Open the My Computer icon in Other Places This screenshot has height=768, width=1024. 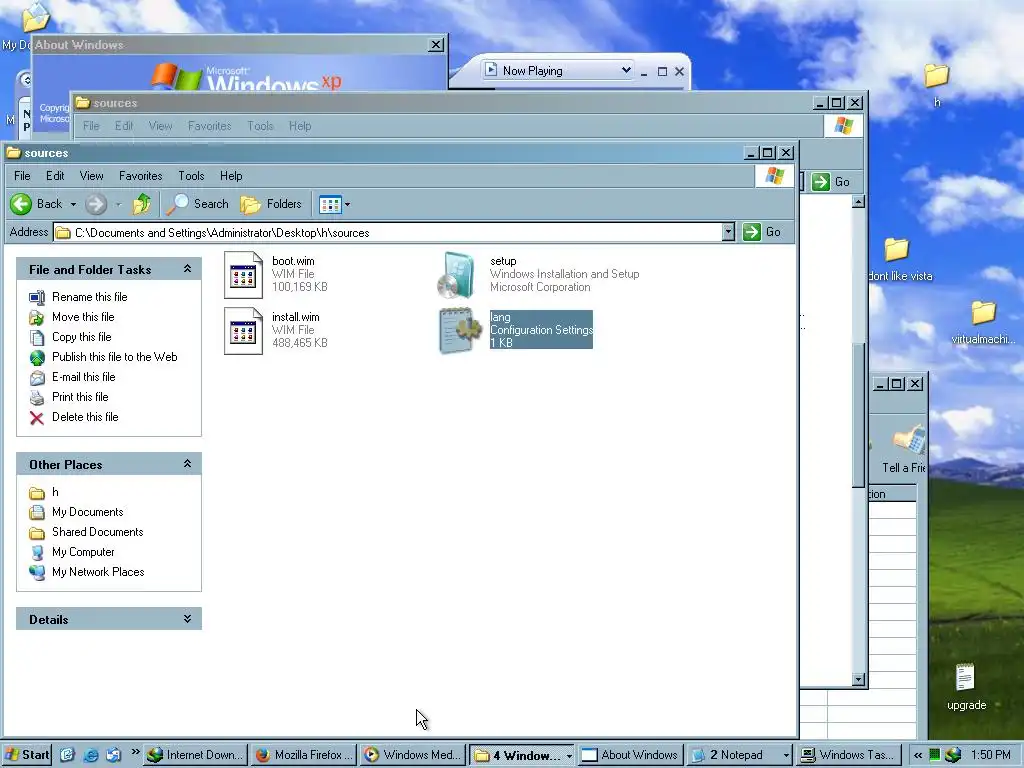(x=37, y=552)
